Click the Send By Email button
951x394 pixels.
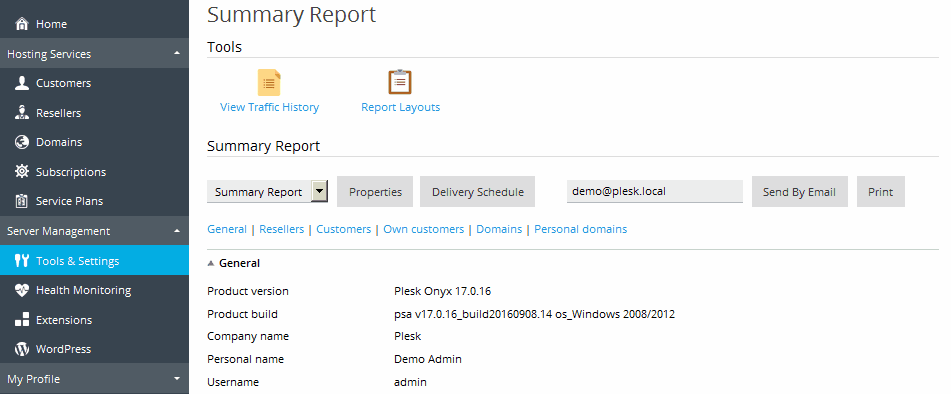[799, 192]
